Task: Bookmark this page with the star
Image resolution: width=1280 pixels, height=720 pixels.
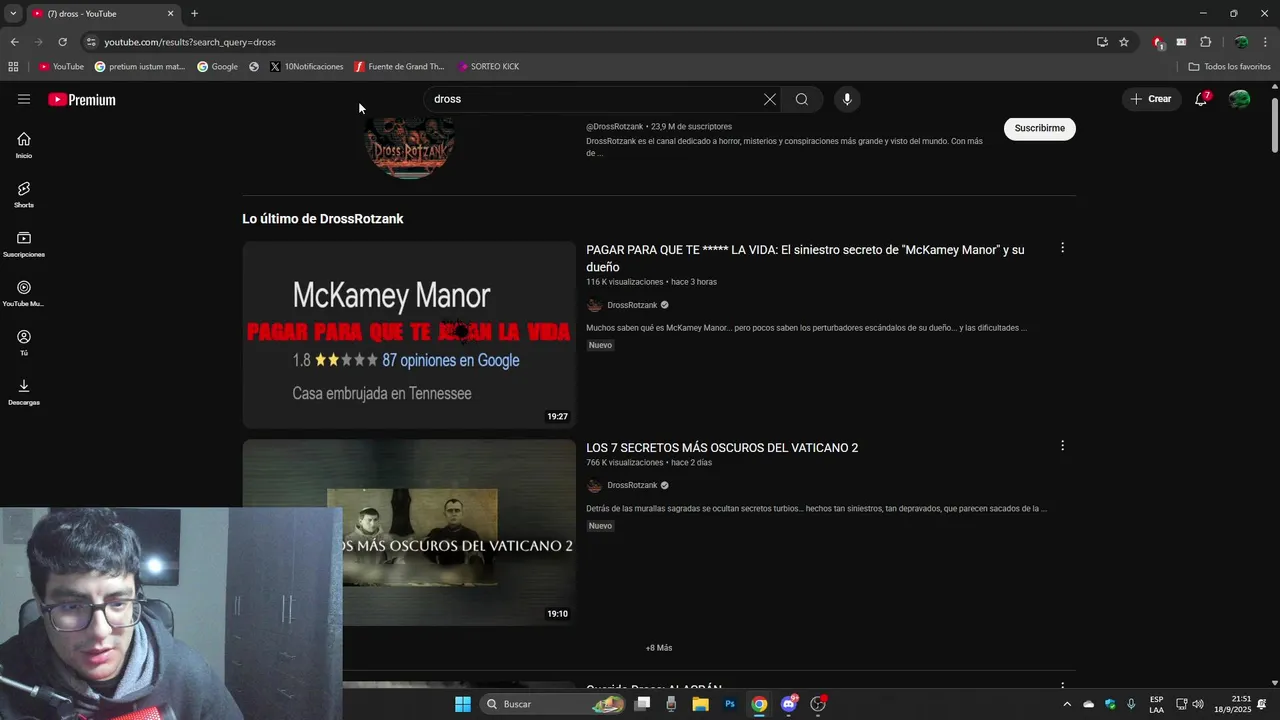Action: tap(1124, 42)
